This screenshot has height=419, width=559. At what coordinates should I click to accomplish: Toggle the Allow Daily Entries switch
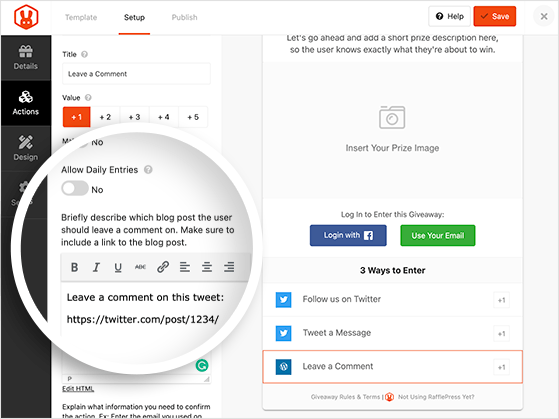tap(75, 188)
